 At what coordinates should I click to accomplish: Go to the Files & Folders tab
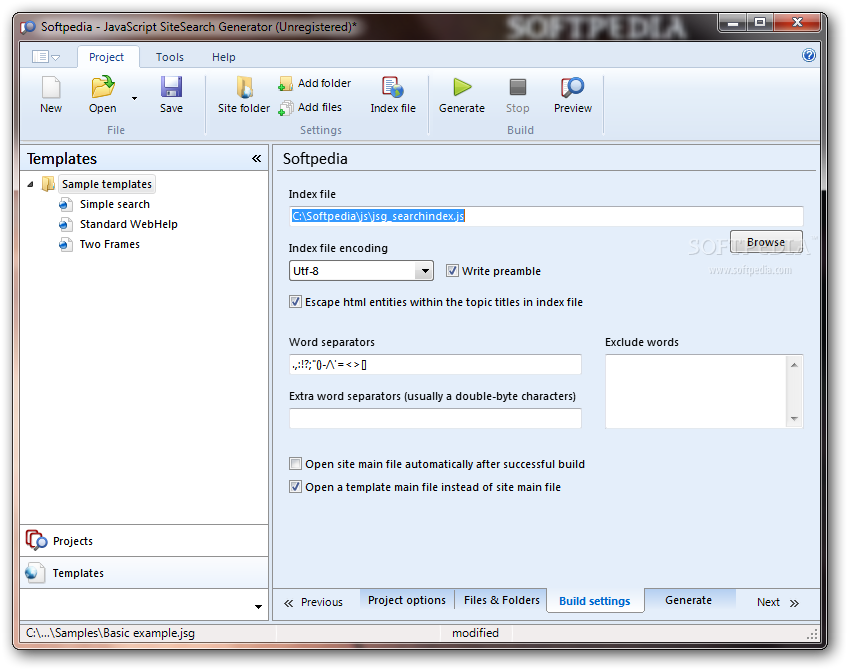pyautogui.click(x=501, y=600)
